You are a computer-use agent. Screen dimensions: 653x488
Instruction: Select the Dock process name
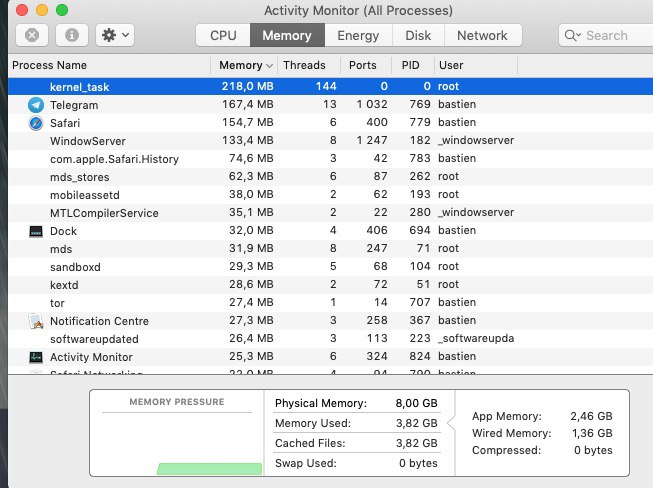pyautogui.click(x=63, y=231)
